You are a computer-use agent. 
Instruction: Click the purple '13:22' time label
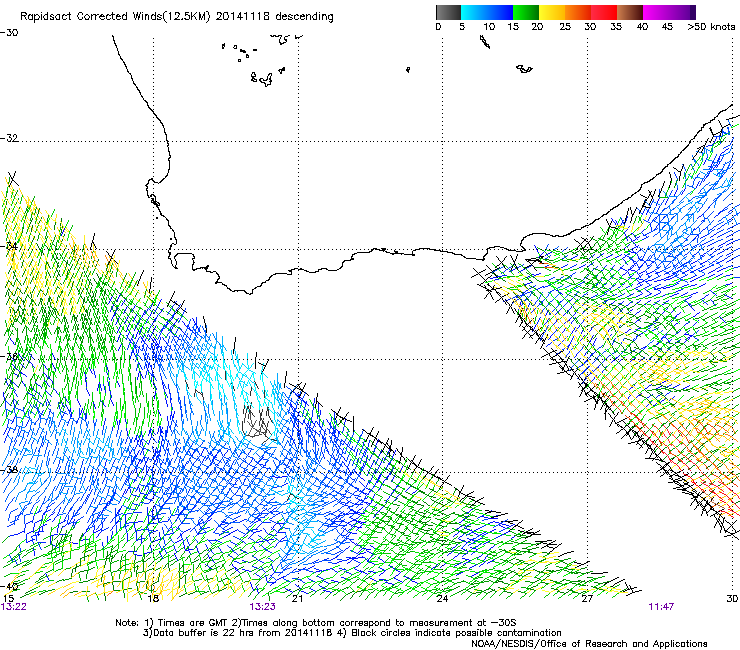pos(14,607)
